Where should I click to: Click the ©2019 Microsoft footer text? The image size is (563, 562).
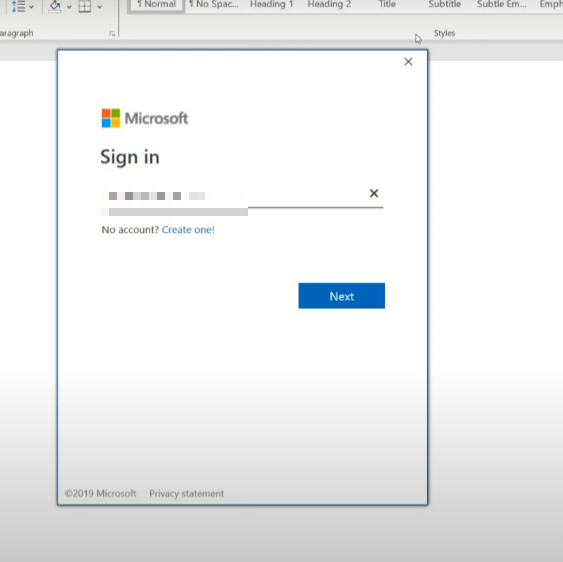click(101, 493)
